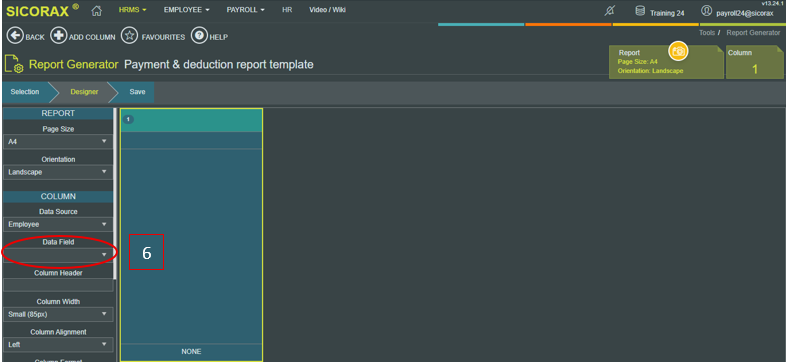The height and width of the screenshot is (362, 787).
Task: Click the Report Generator document gear icon
Action: pos(14,65)
